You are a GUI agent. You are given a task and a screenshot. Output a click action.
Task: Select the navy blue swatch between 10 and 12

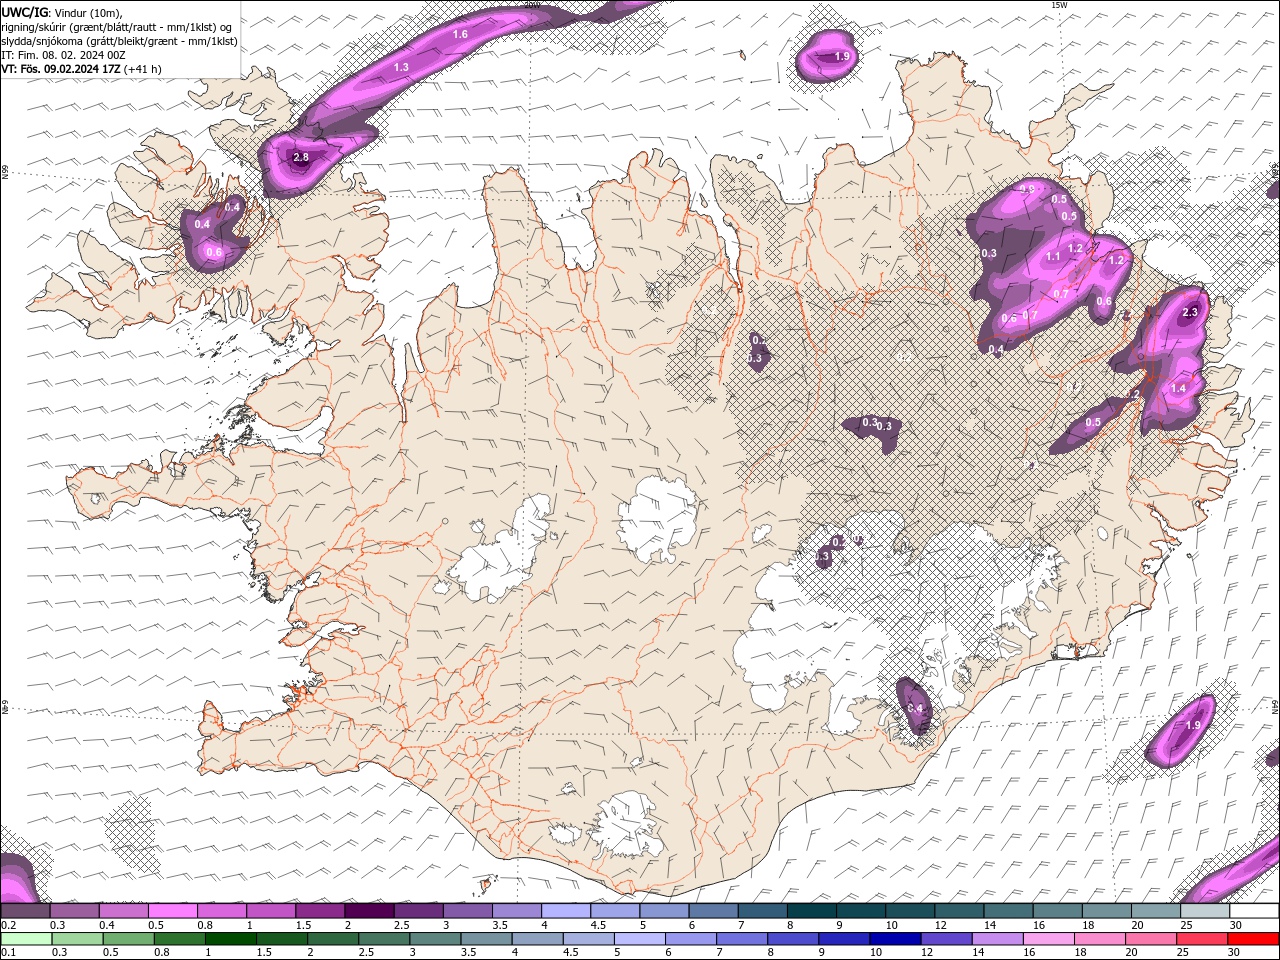pyautogui.click(x=896, y=939)
